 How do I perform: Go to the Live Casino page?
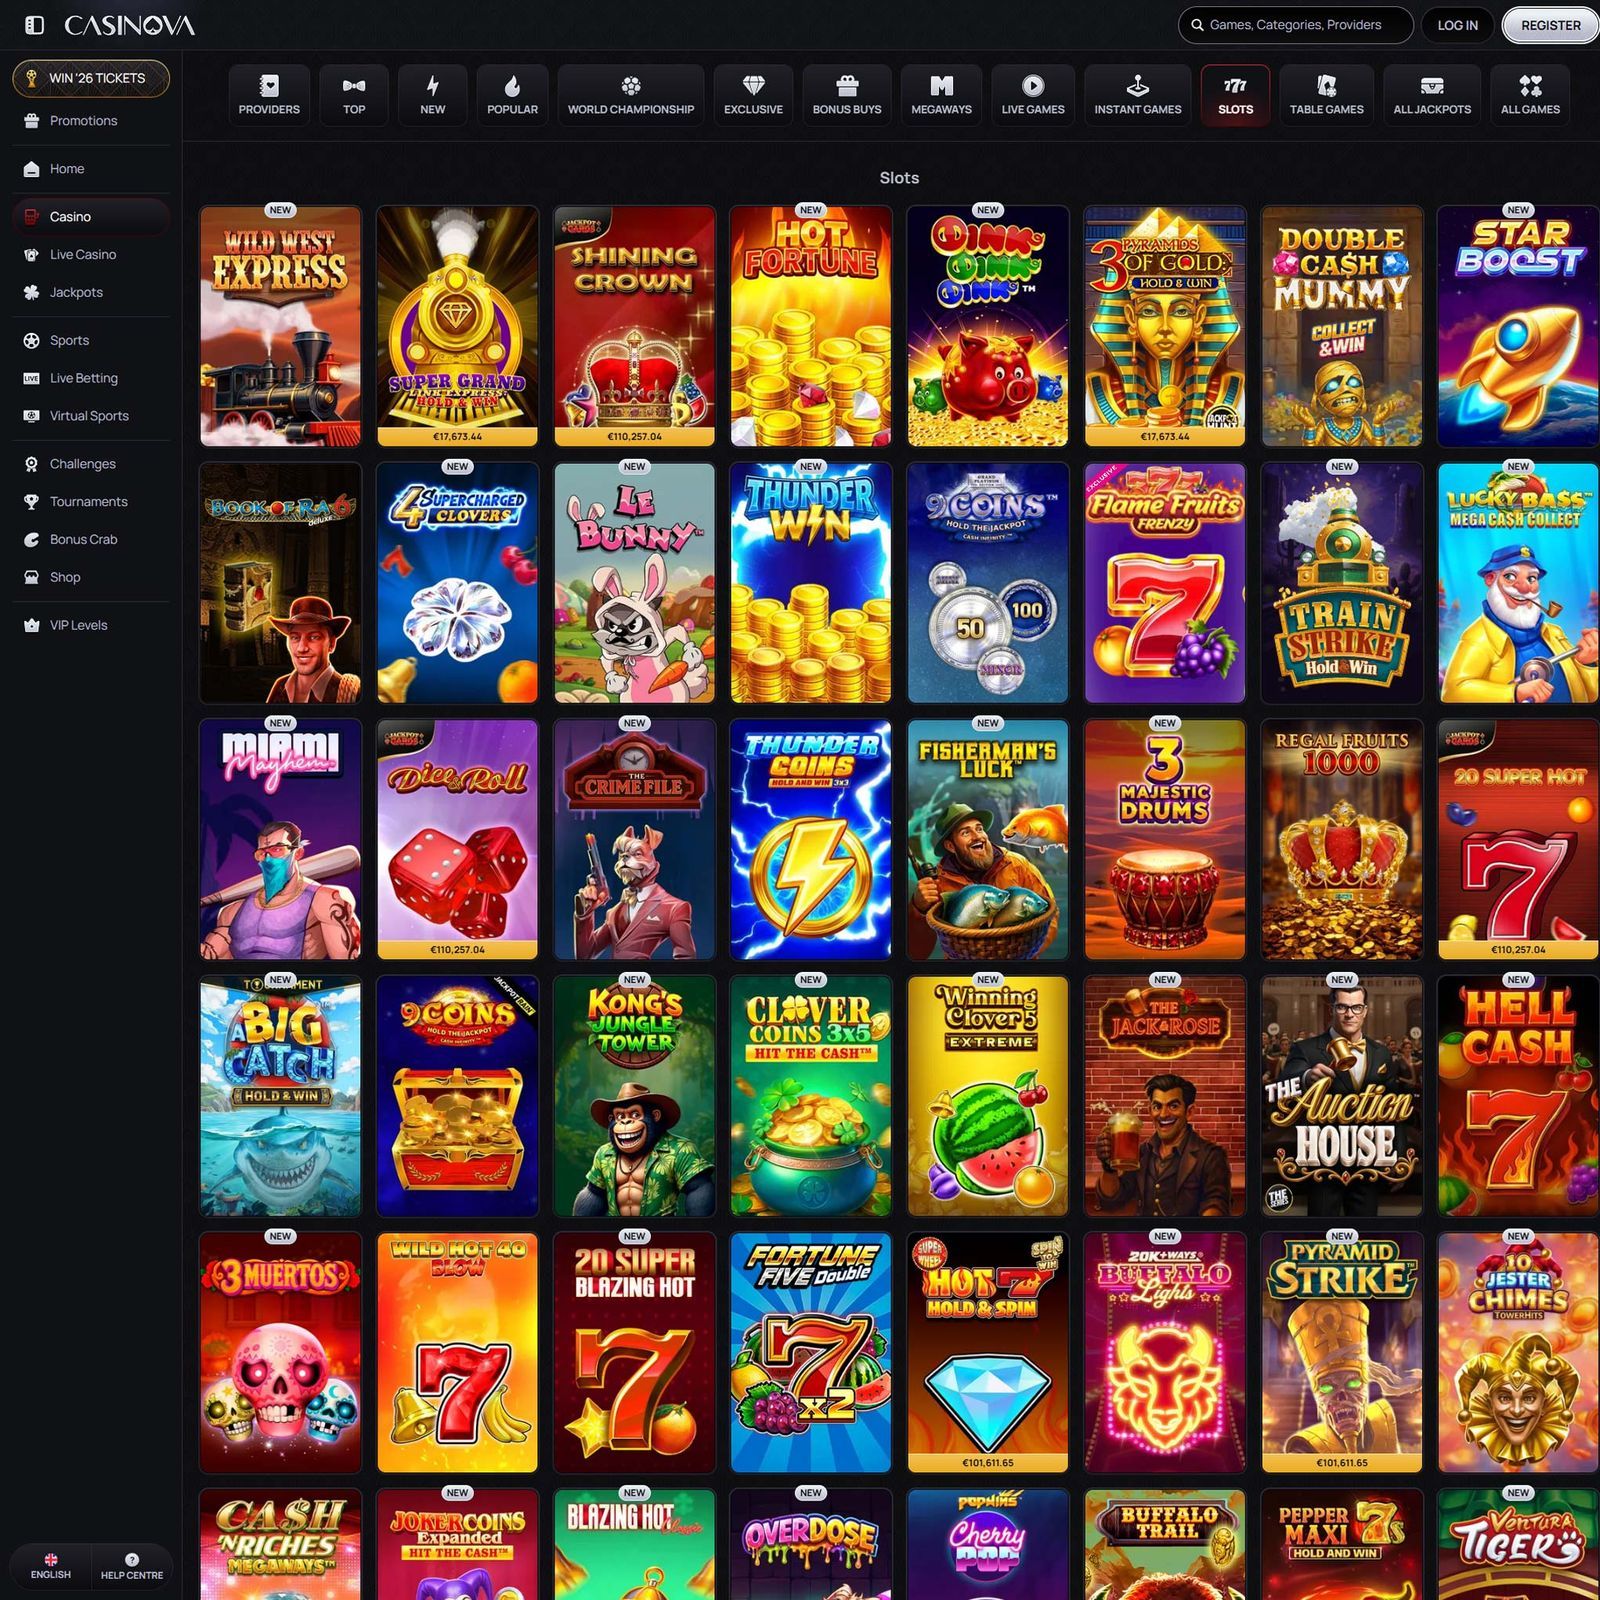coord(91,255)
